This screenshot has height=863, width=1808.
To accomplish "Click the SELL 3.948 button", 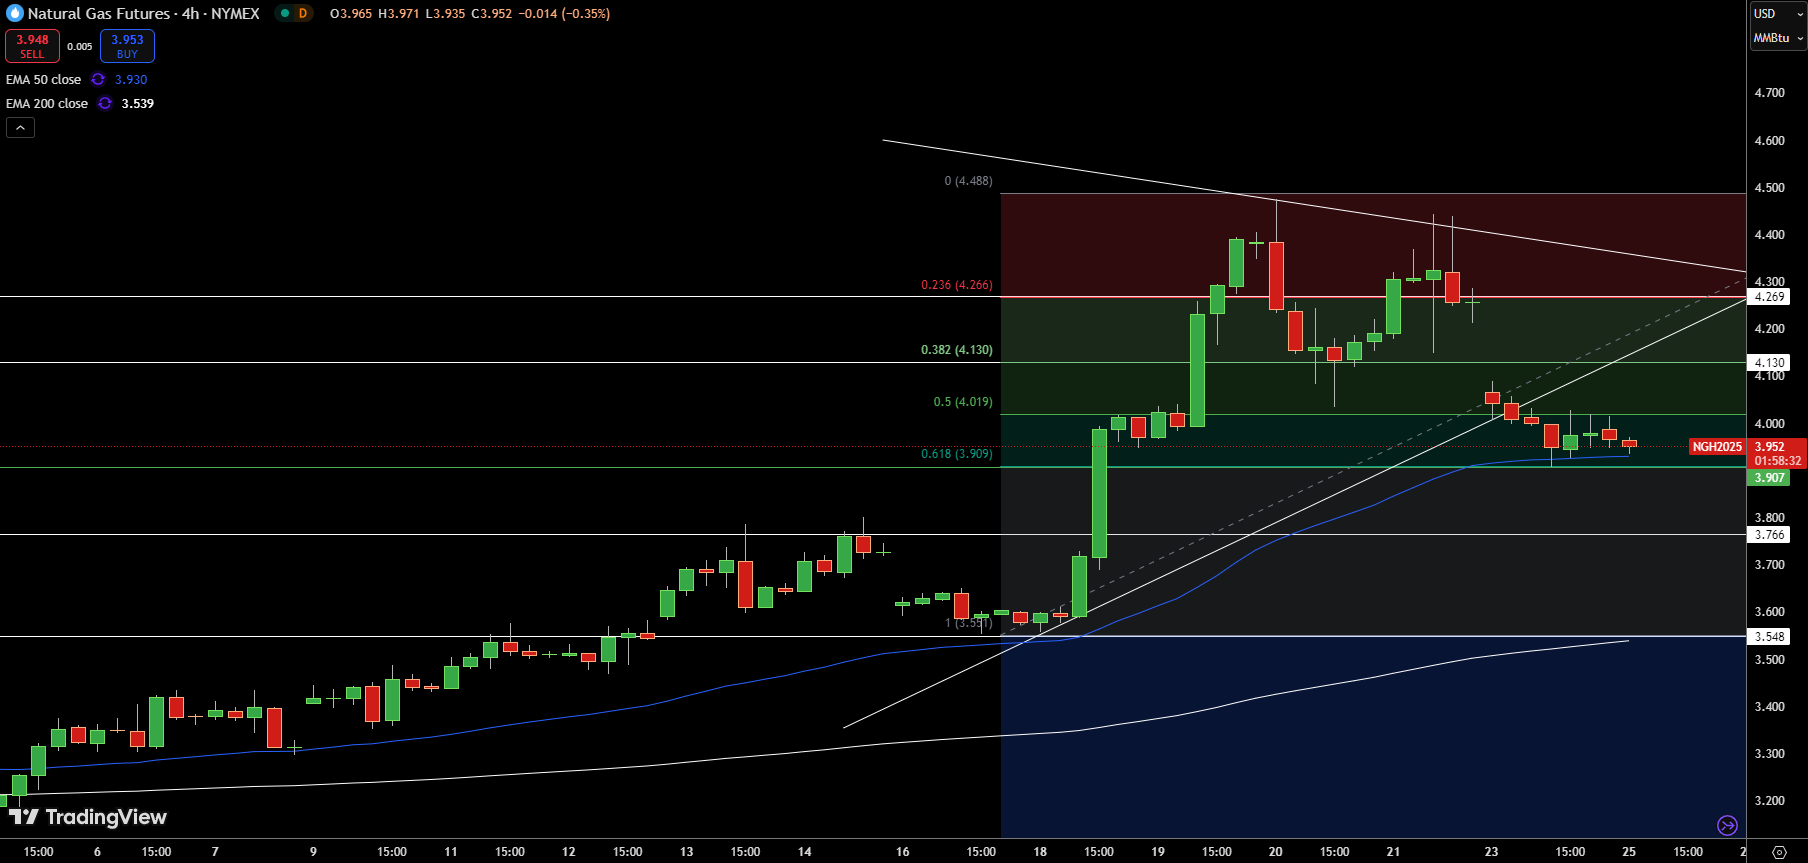I will (32, 46).
